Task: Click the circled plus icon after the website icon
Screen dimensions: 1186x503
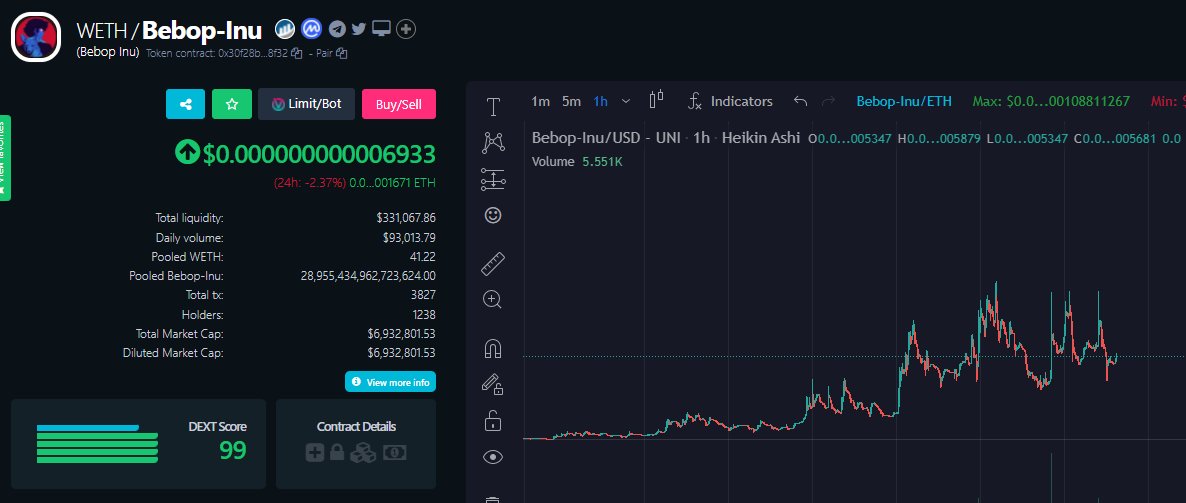Action: pos(406,29)
